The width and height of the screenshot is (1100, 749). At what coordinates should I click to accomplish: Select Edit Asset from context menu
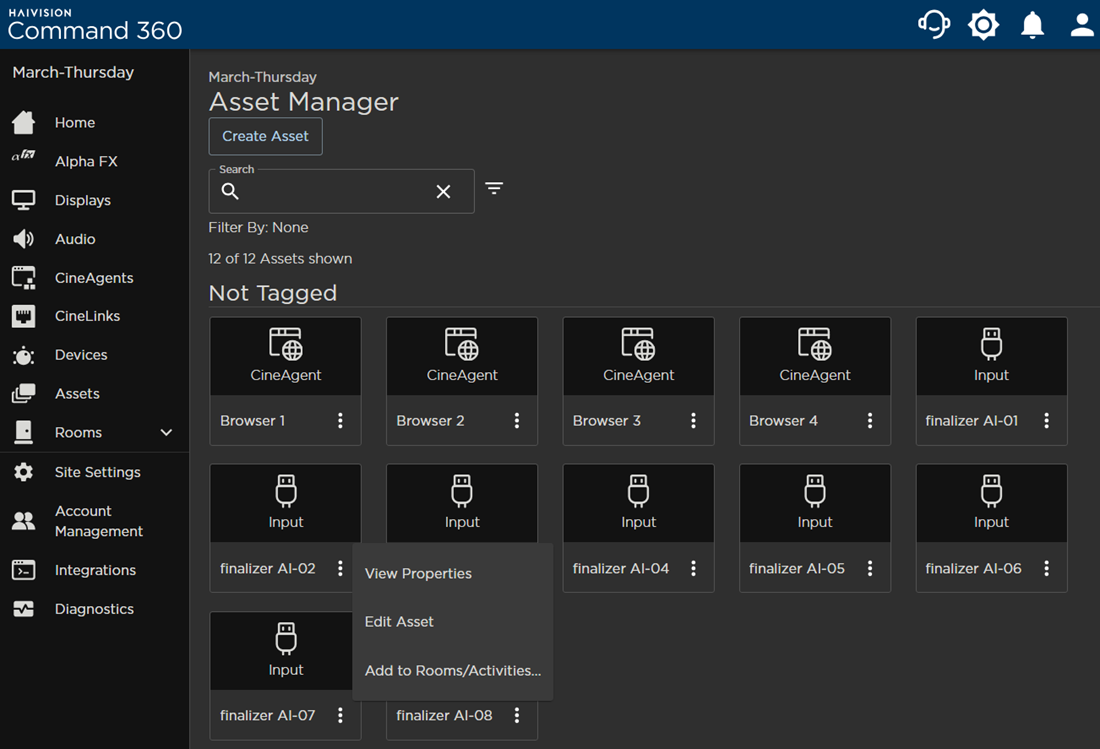pos(452,622)
